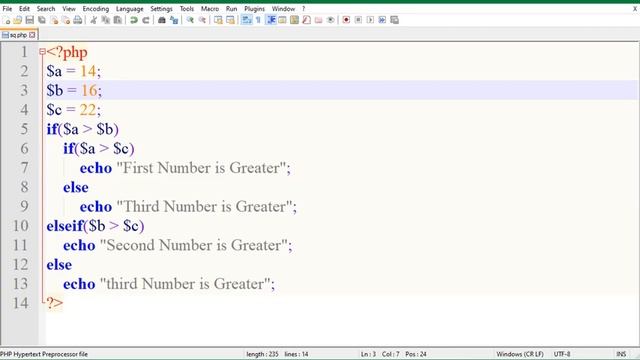Open the User Defined Language icon

click(x=282, y=20)
